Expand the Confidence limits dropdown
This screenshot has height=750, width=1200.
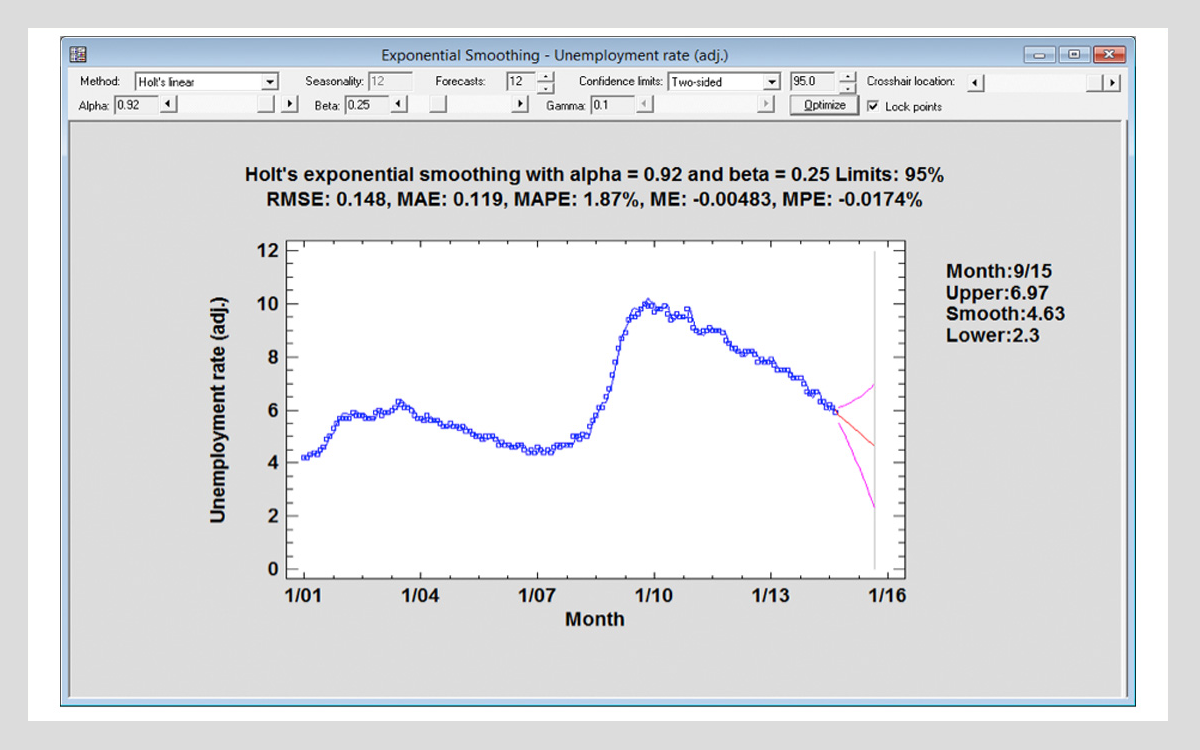coord(771,82)
